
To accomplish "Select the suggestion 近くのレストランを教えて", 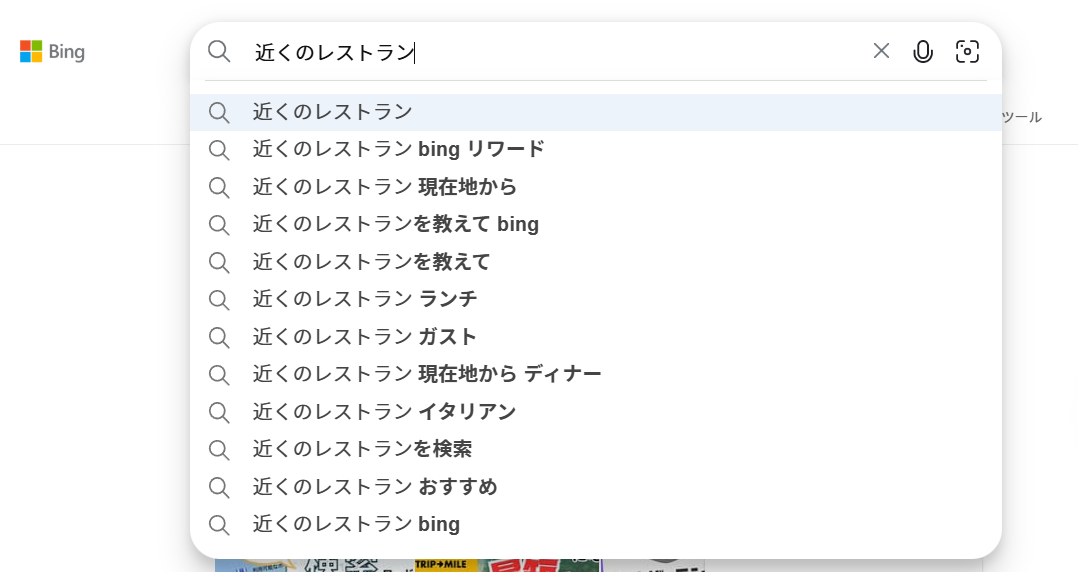I will click(372, 262).
